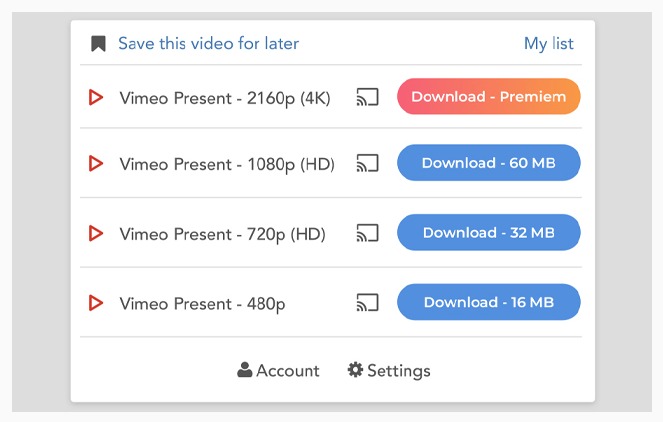The height and width of the screenshot is (422, 663).
Task: Download the 60 MB 1080p file
Action: [x=488, y=163]
